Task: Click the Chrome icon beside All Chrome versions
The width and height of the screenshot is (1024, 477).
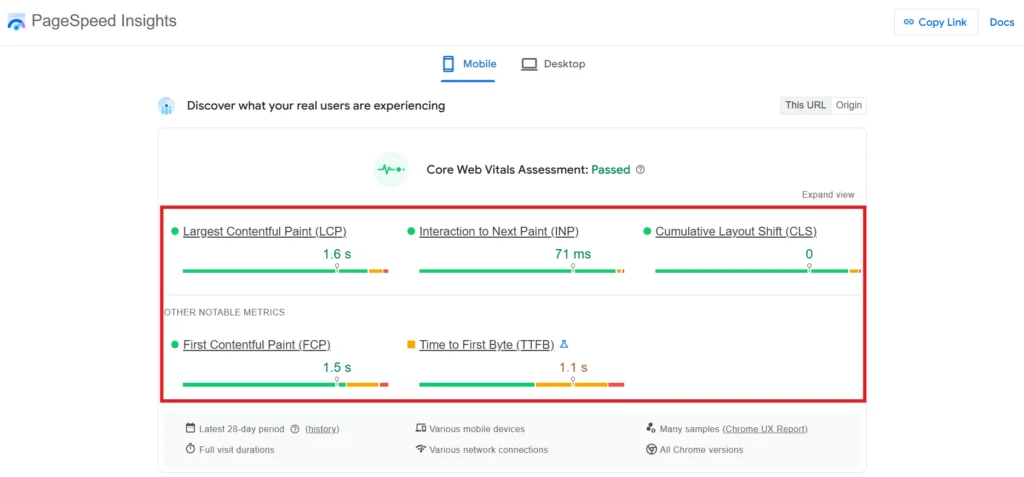Action: pyautogui.click(x=651, y=449)
